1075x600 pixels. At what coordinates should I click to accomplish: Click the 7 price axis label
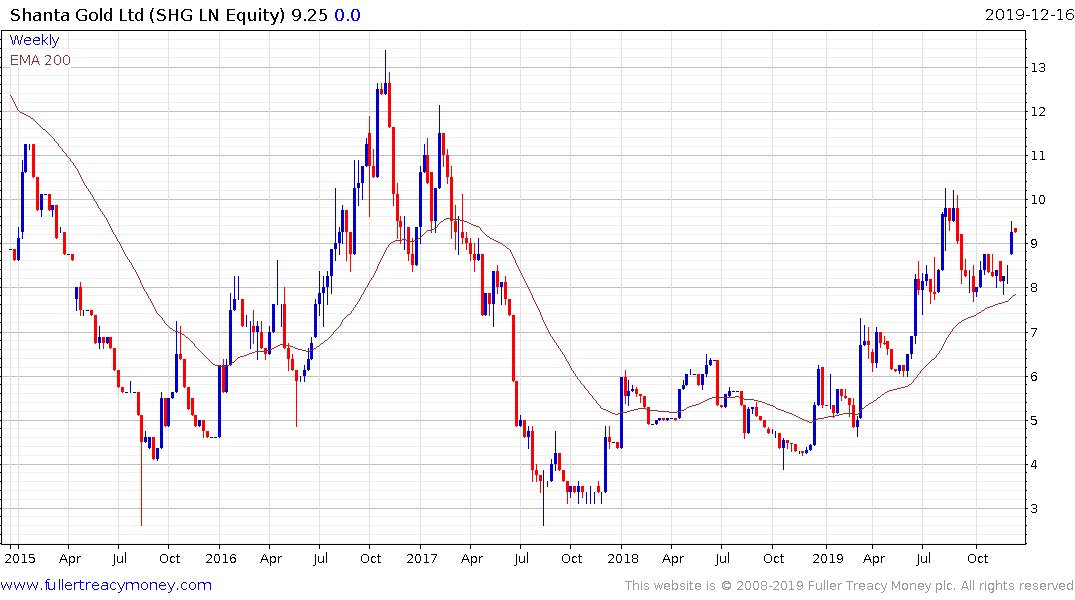(1033, 332)
